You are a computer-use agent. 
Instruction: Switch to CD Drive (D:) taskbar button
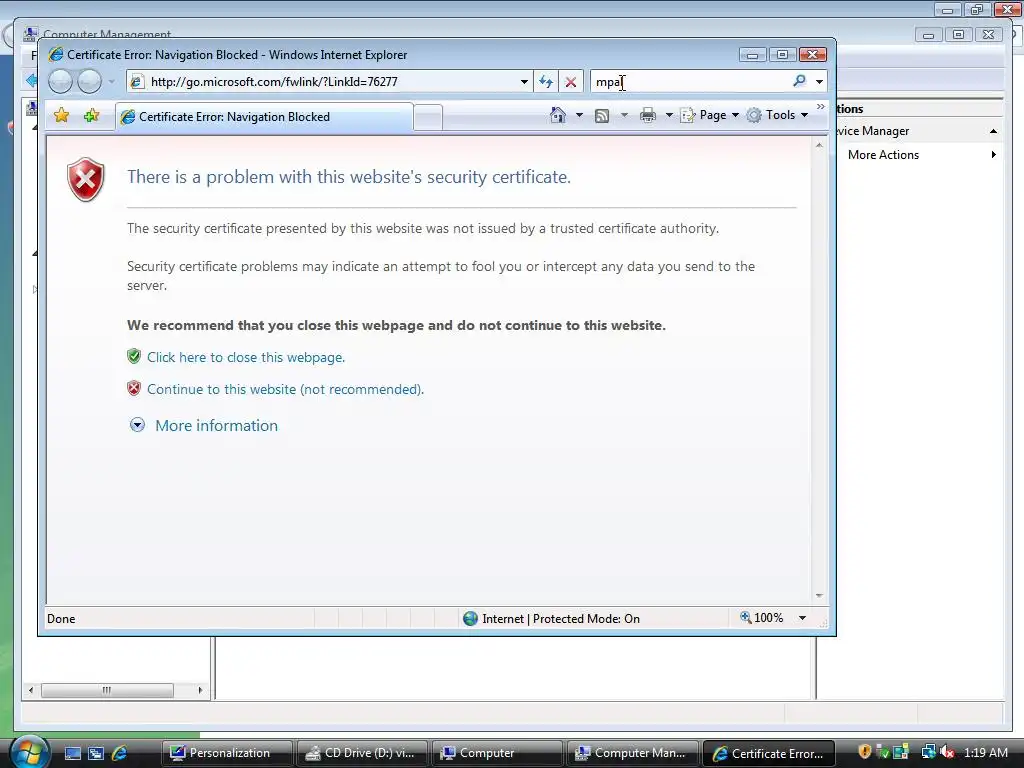(x=362, y=753)
